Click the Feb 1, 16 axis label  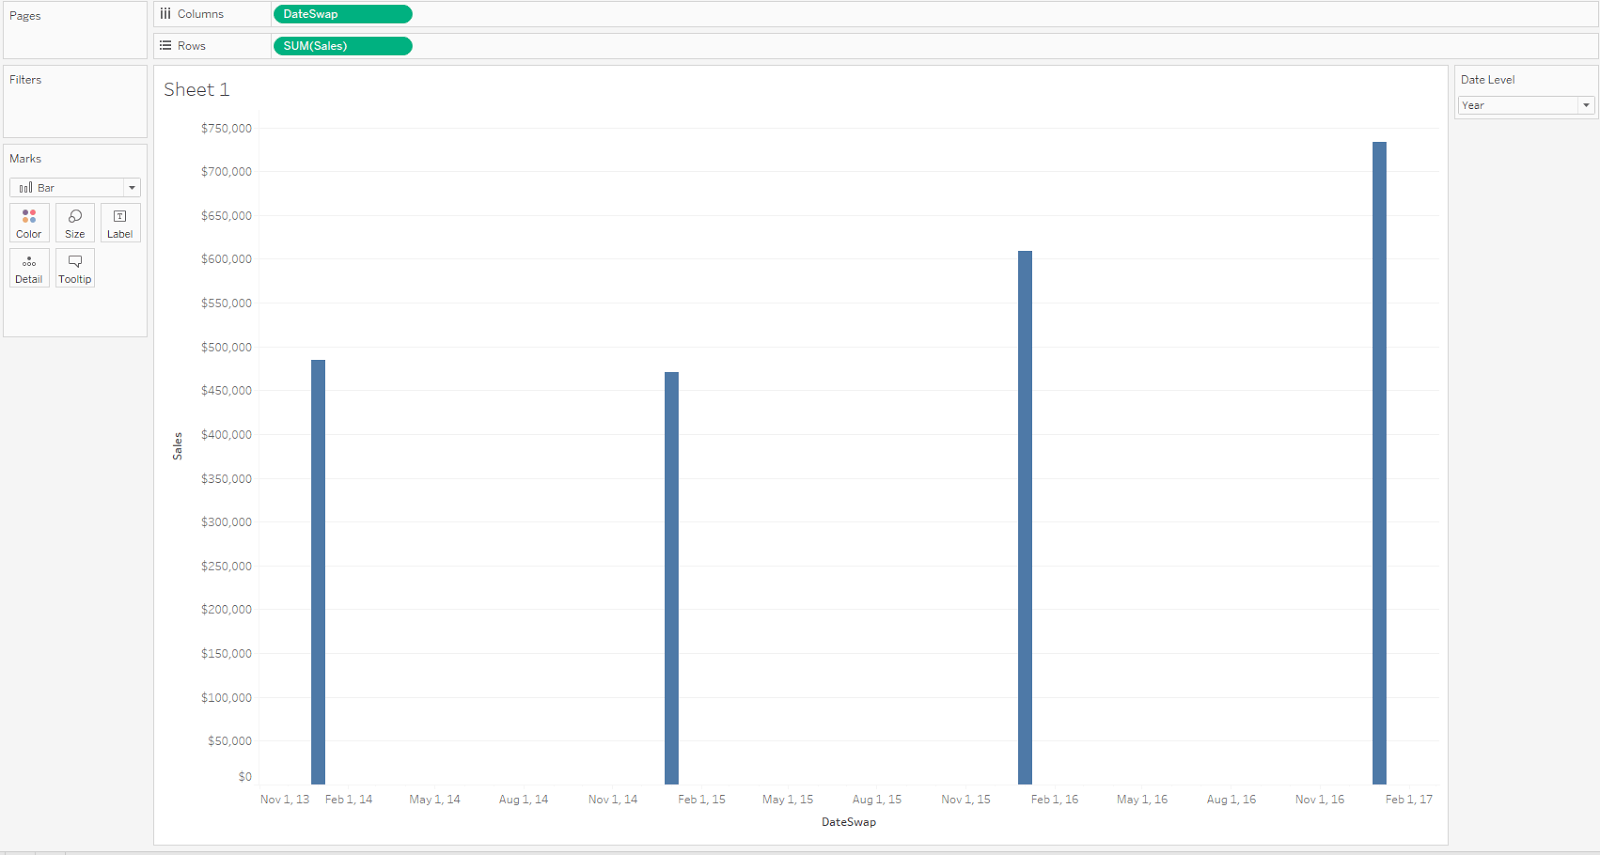tap(1055, 799)
